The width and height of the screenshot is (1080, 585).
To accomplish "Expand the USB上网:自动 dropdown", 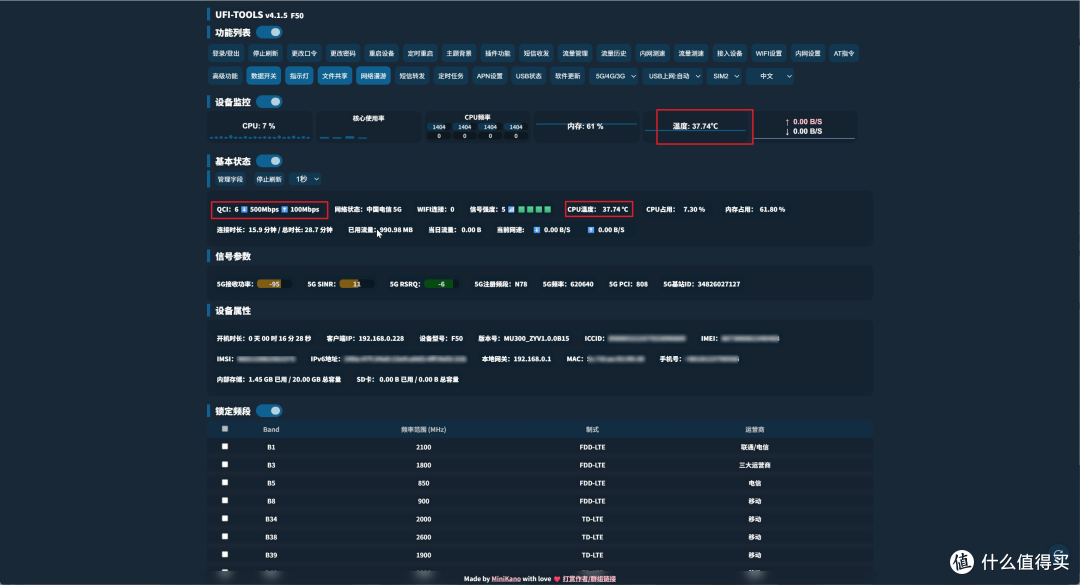I will point(674,76).
